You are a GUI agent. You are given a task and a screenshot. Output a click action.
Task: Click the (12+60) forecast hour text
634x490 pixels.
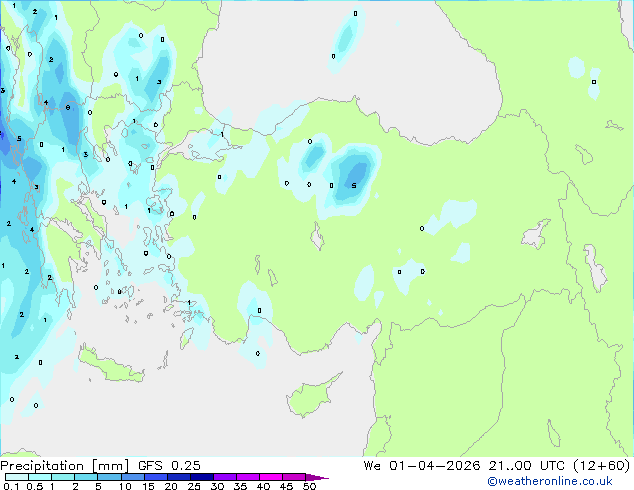pyautogui.click(x=601, y=466)
